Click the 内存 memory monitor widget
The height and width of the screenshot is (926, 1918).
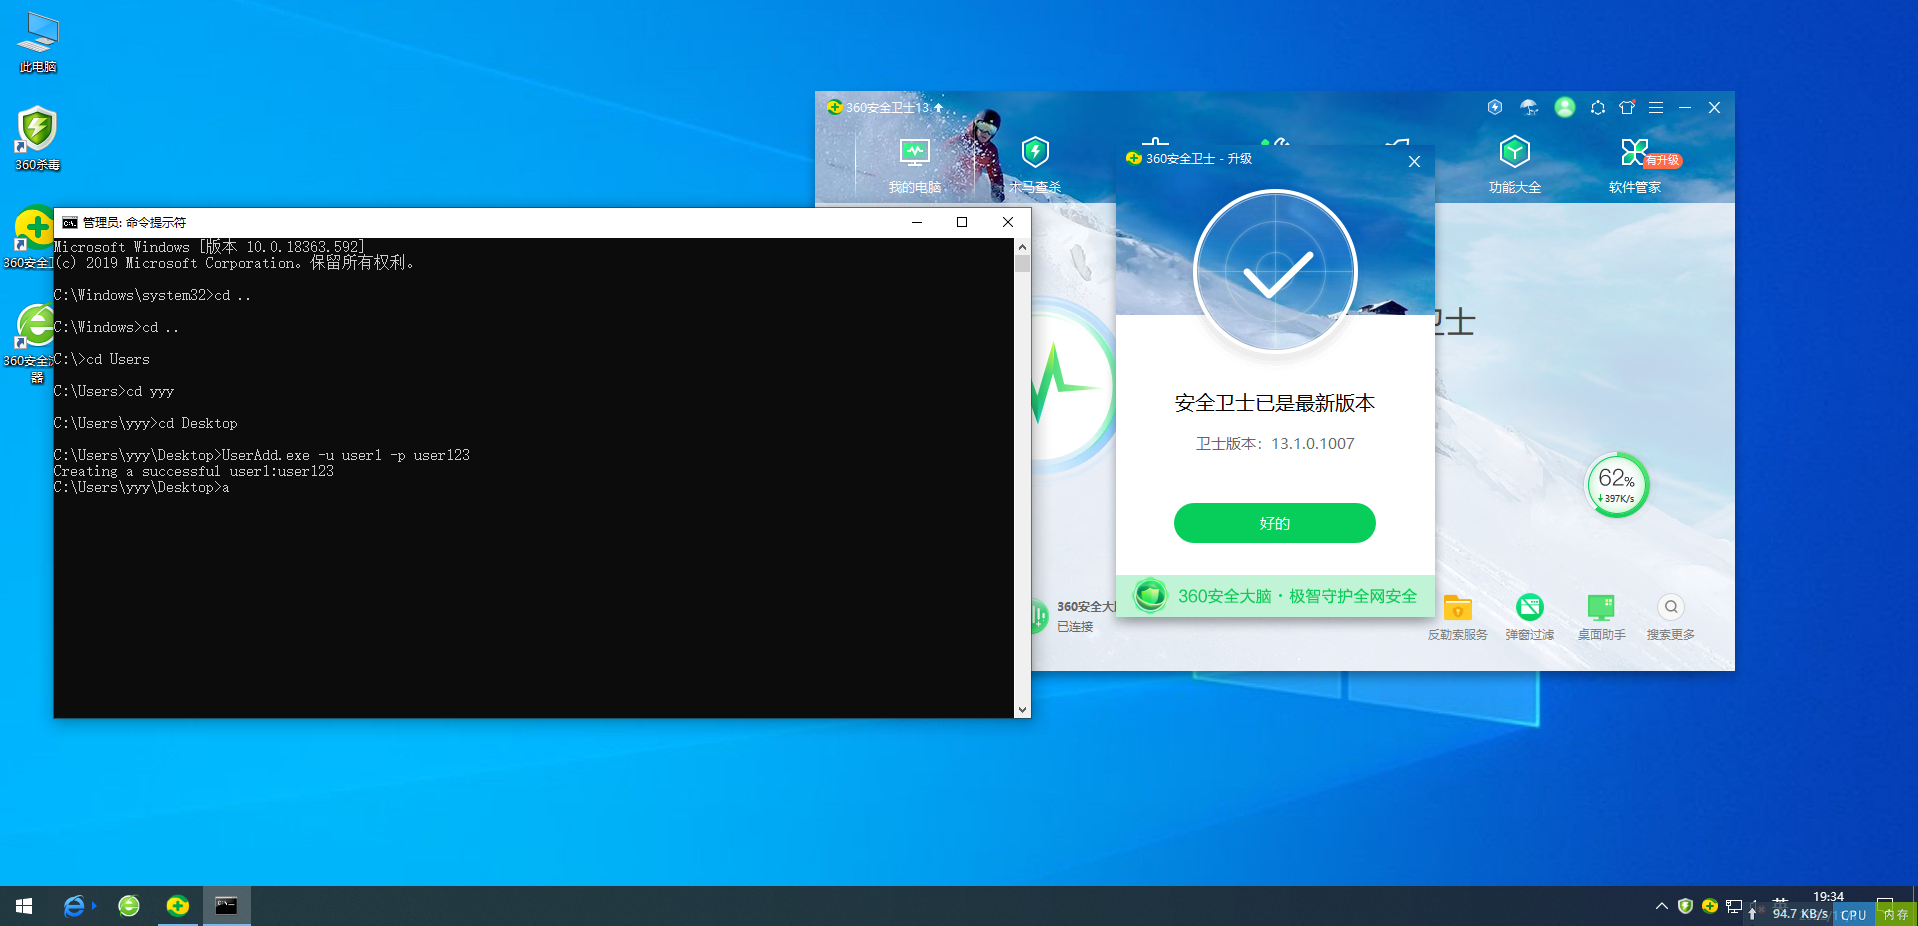[x=1896, y=915]
